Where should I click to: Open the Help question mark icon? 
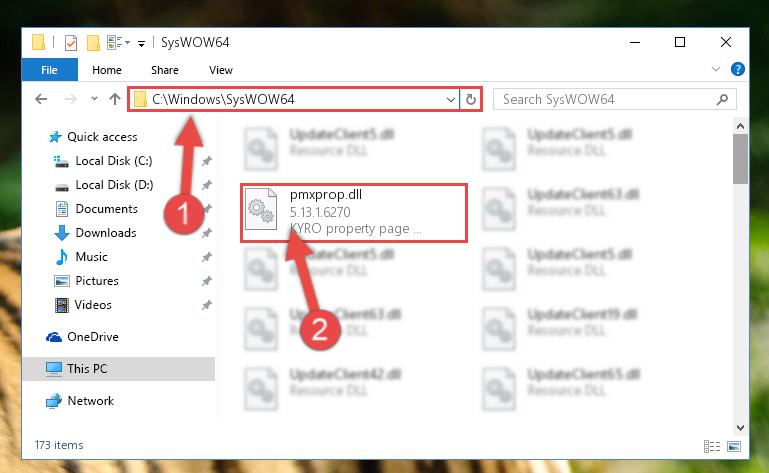pos(737,69)
